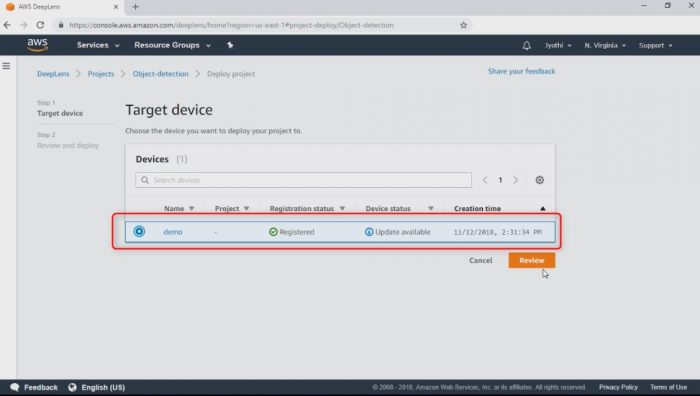
Task: Expand the Resource Groups dropdown
Action: coord(172,45)
